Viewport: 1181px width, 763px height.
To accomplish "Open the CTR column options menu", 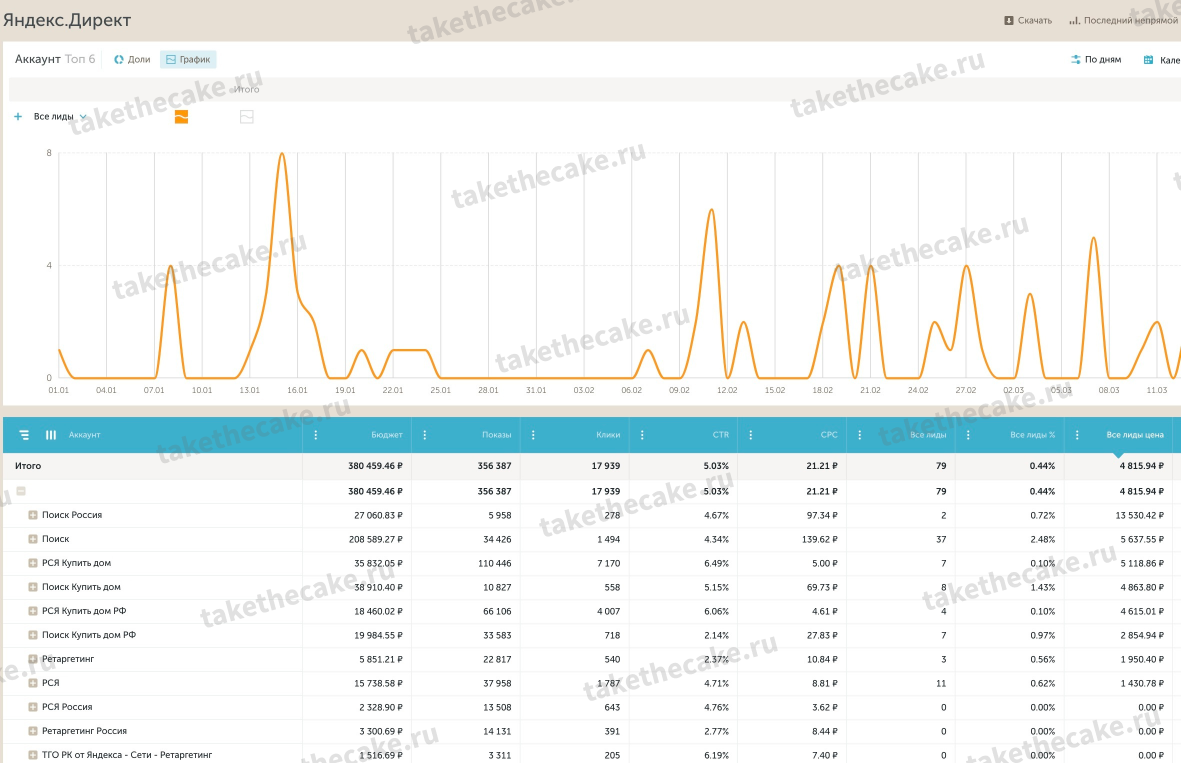I will 642,435.
